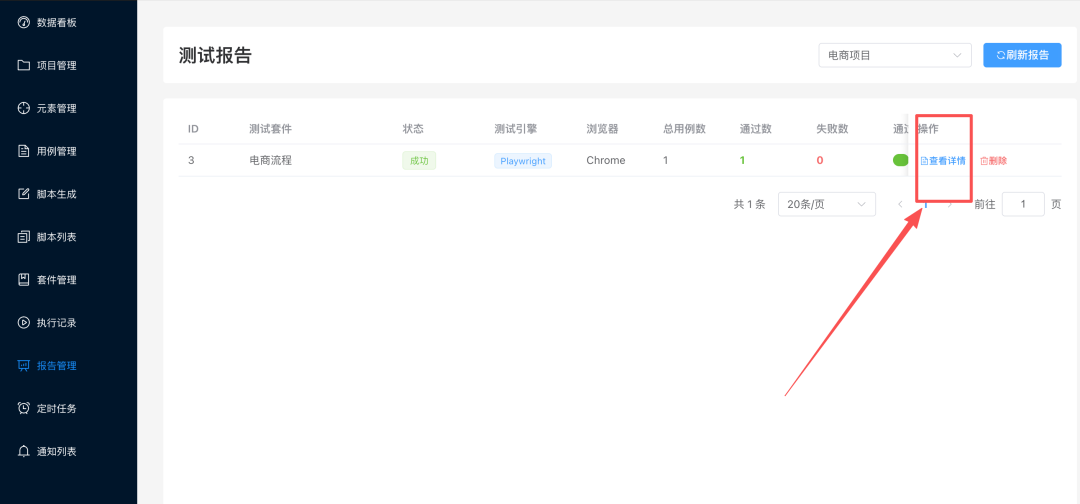This screenshot has width=1080, height=504.
Task: Click the 元素管理 target icon
Action: [23, 108]
